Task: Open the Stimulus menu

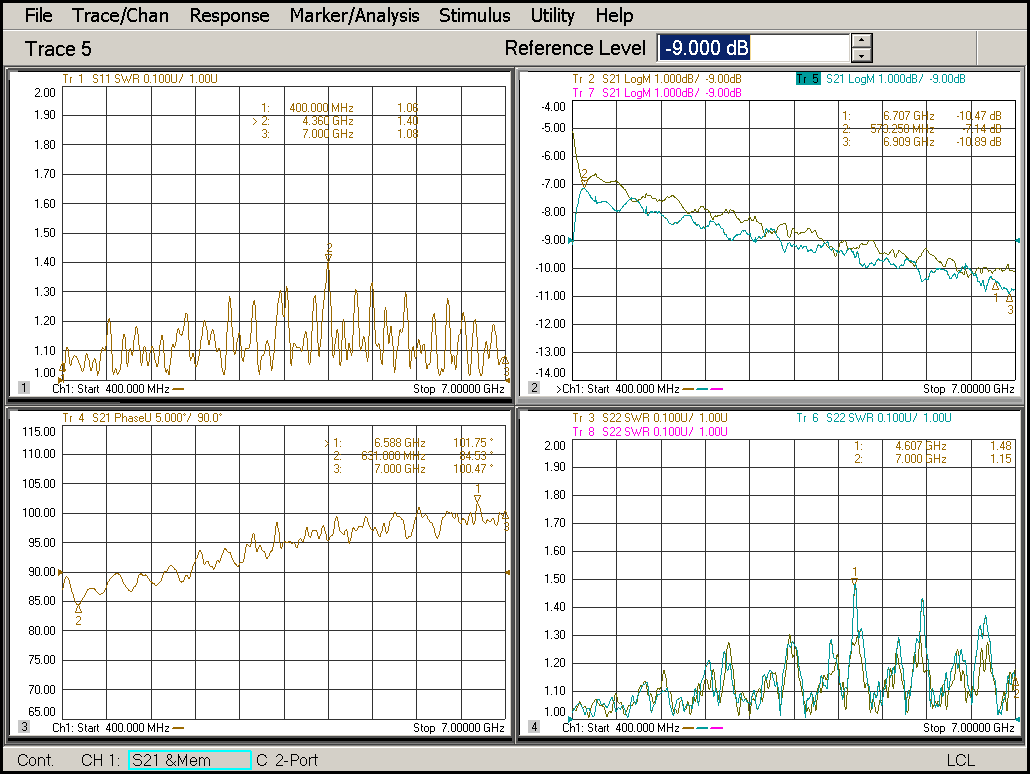Action: pyautogui.click(x=474, y=15)
